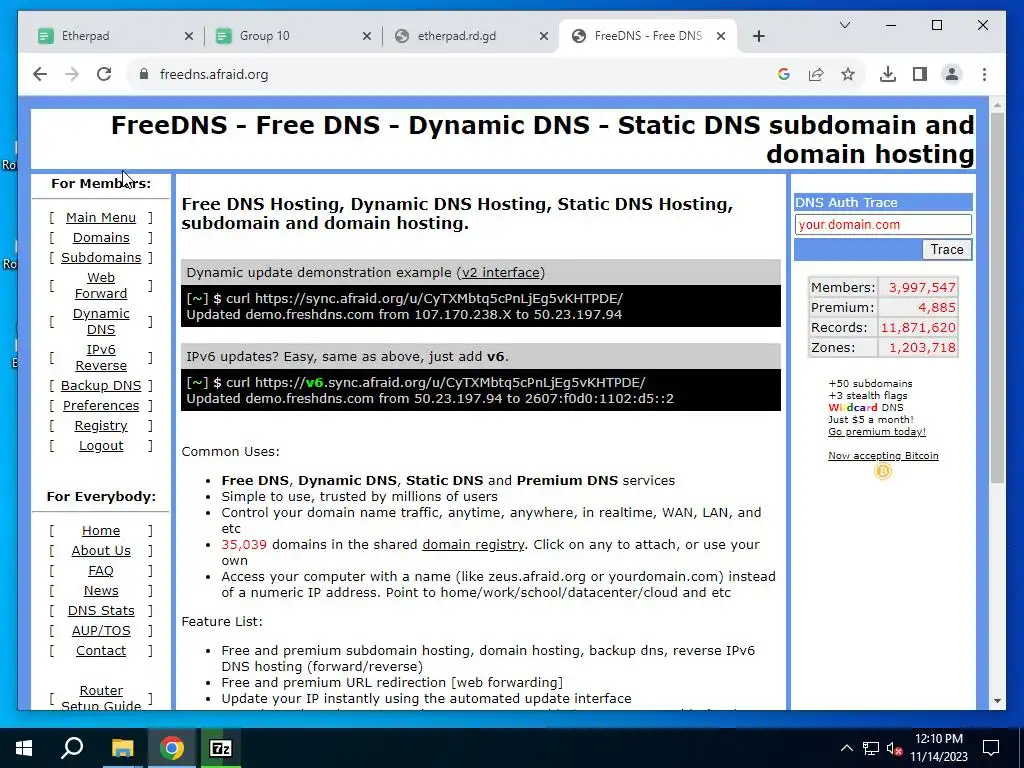The image size is (1024, 768).
Task: Click the Now accepting Bitcoin link
Action: [x=883, y=456]
